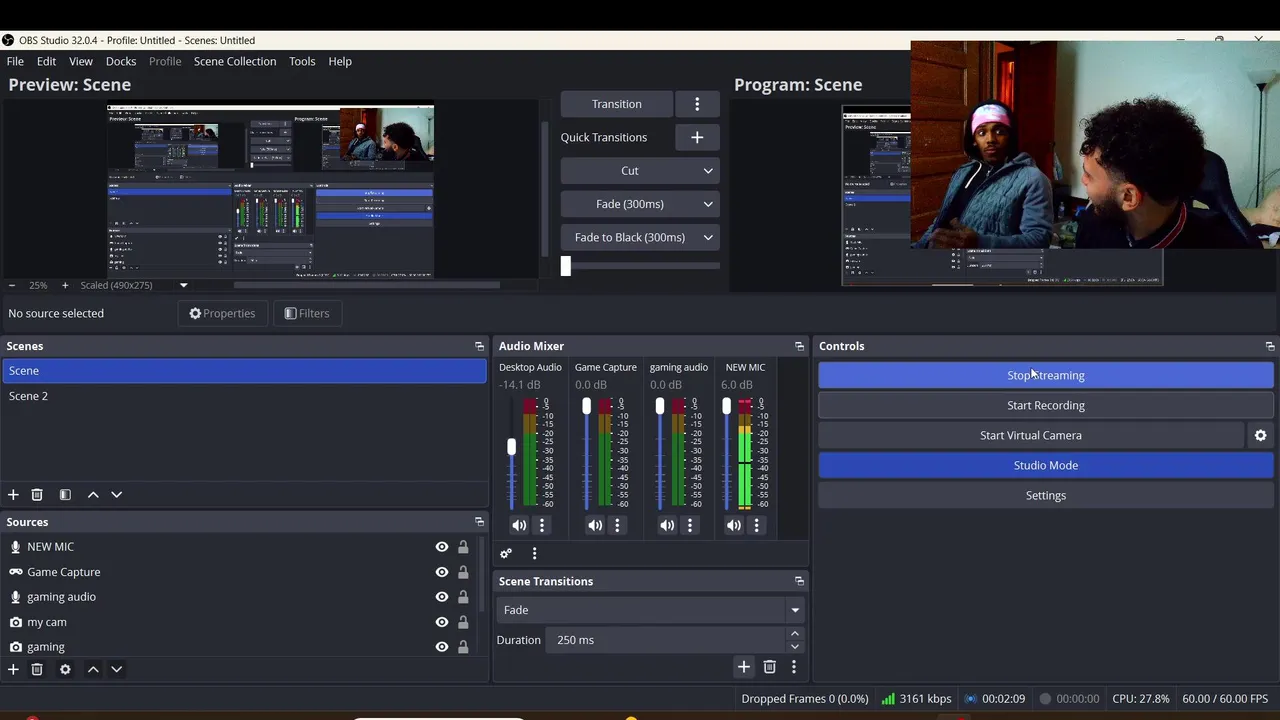Open the Scene Collection menu
Viewport: 1280px width, 720px height.
point(235,61)
